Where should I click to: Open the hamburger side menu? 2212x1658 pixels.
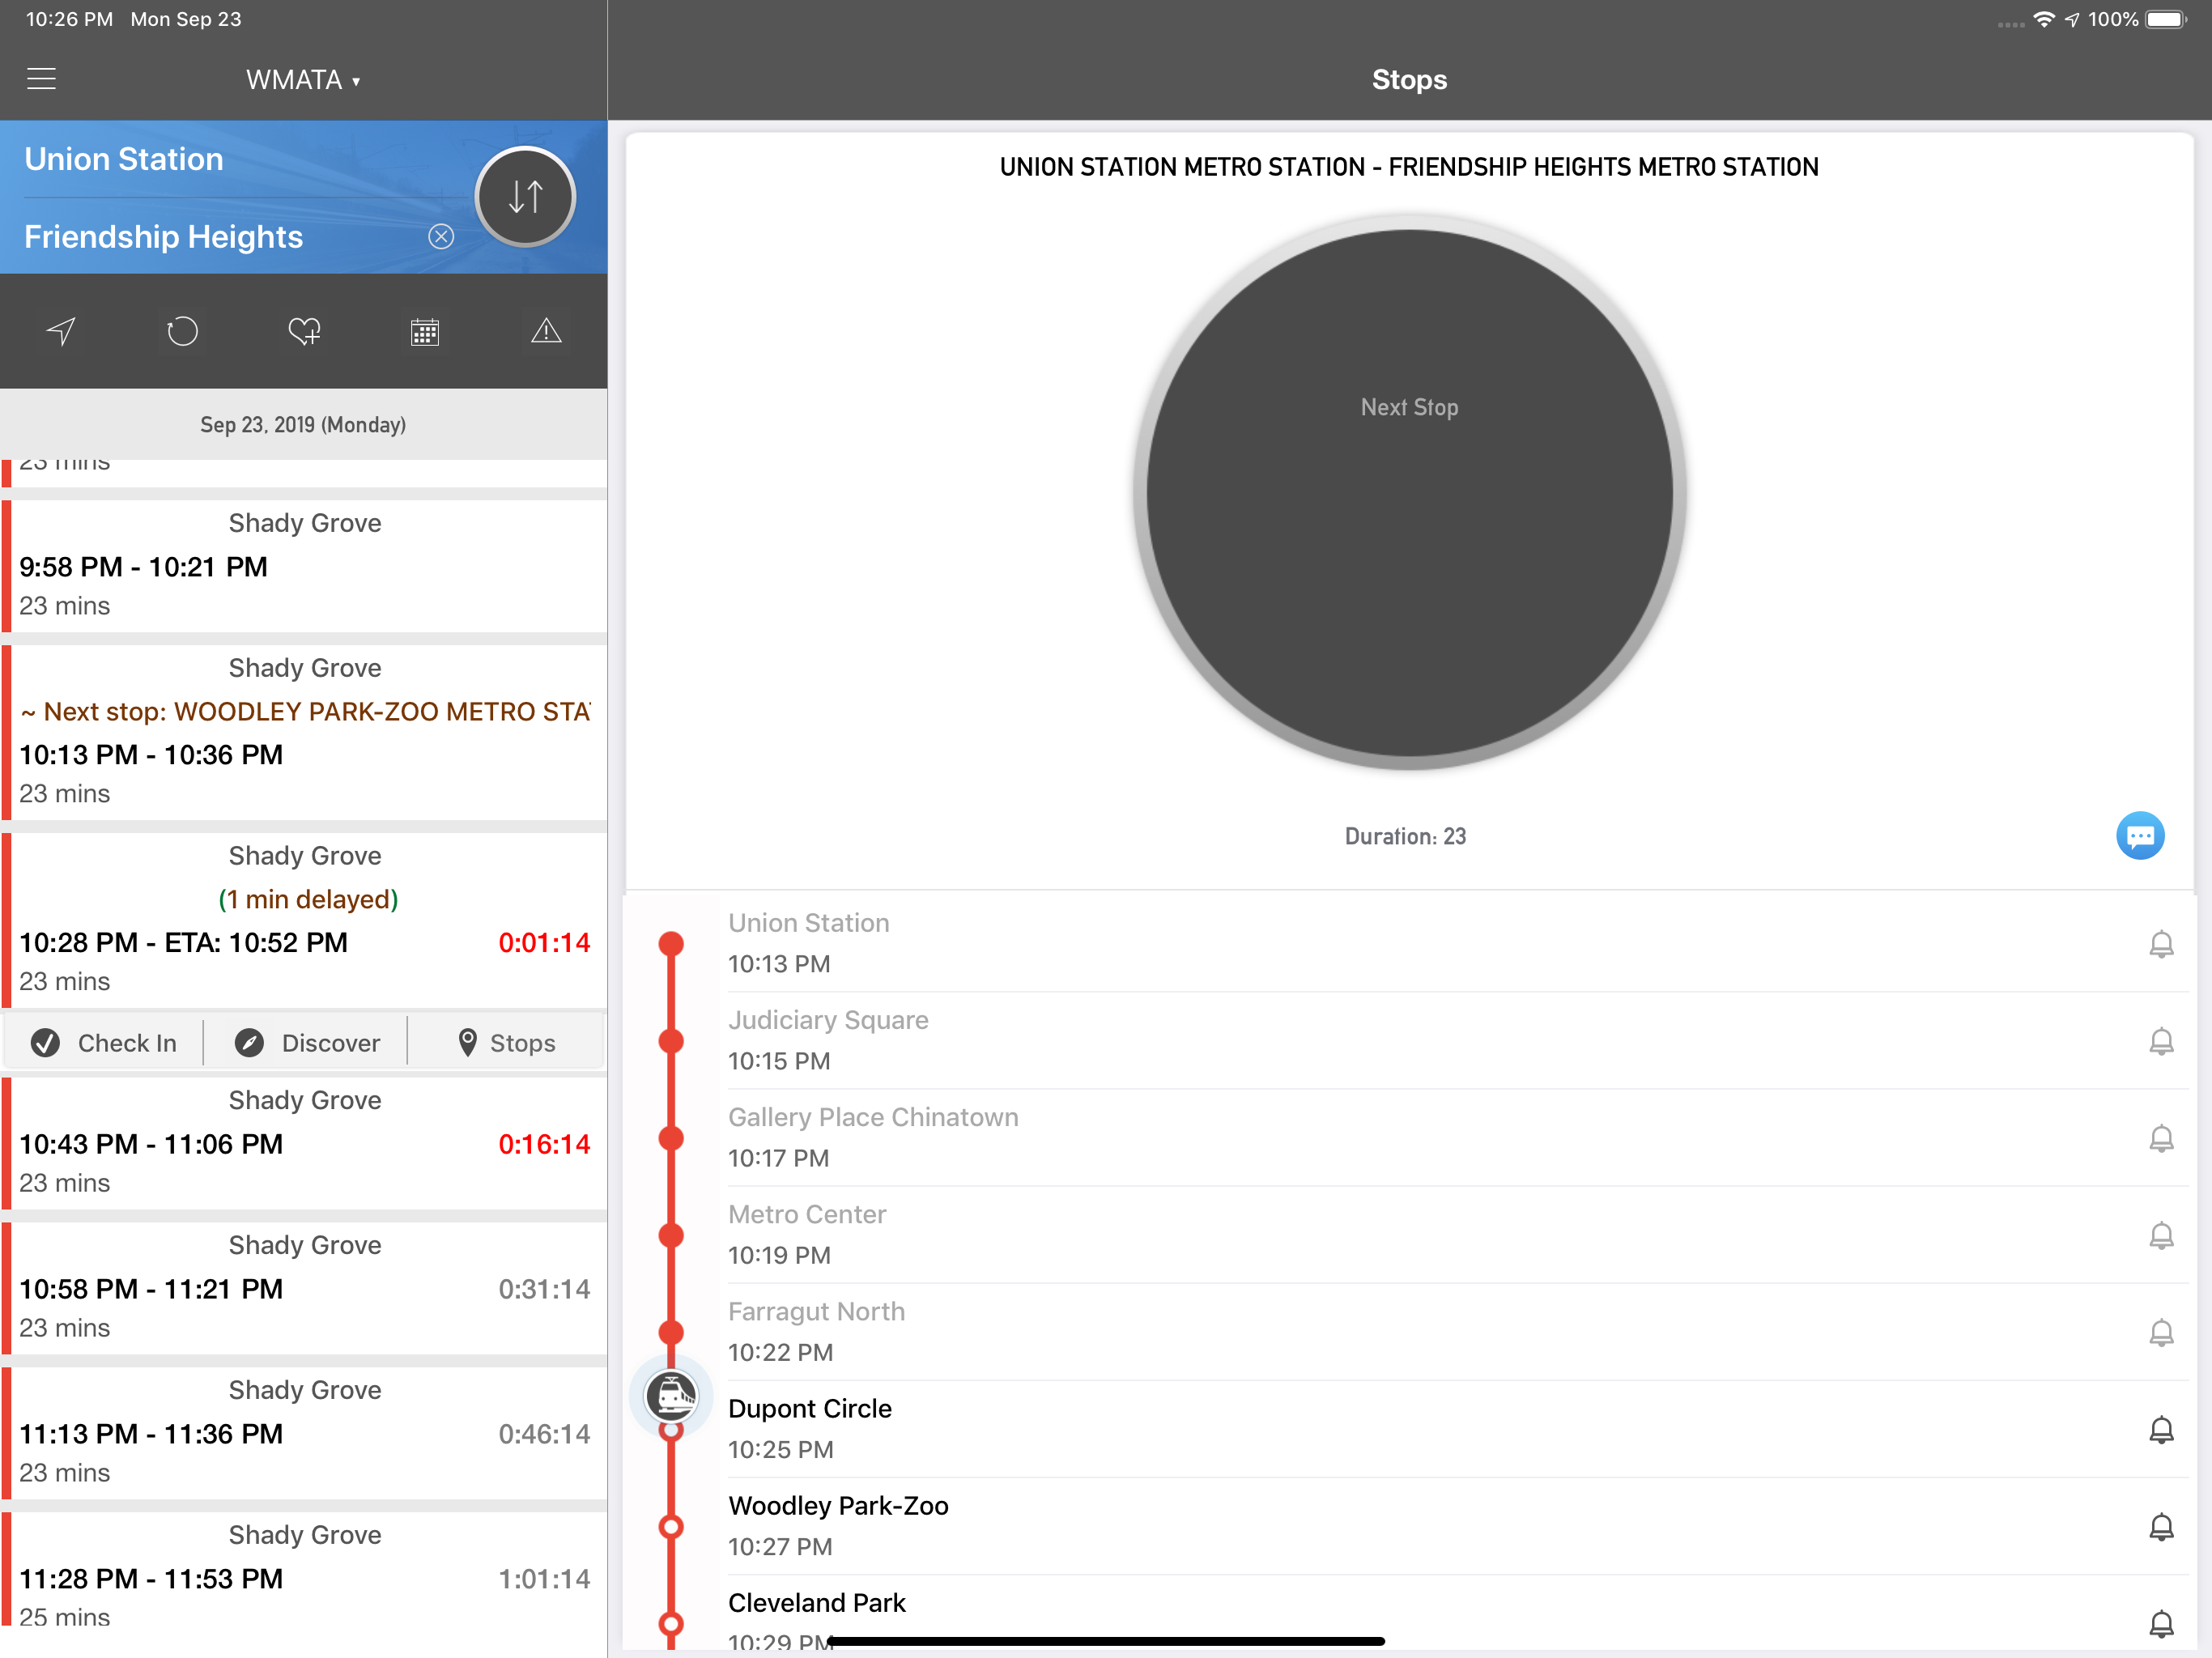[41, 79]
